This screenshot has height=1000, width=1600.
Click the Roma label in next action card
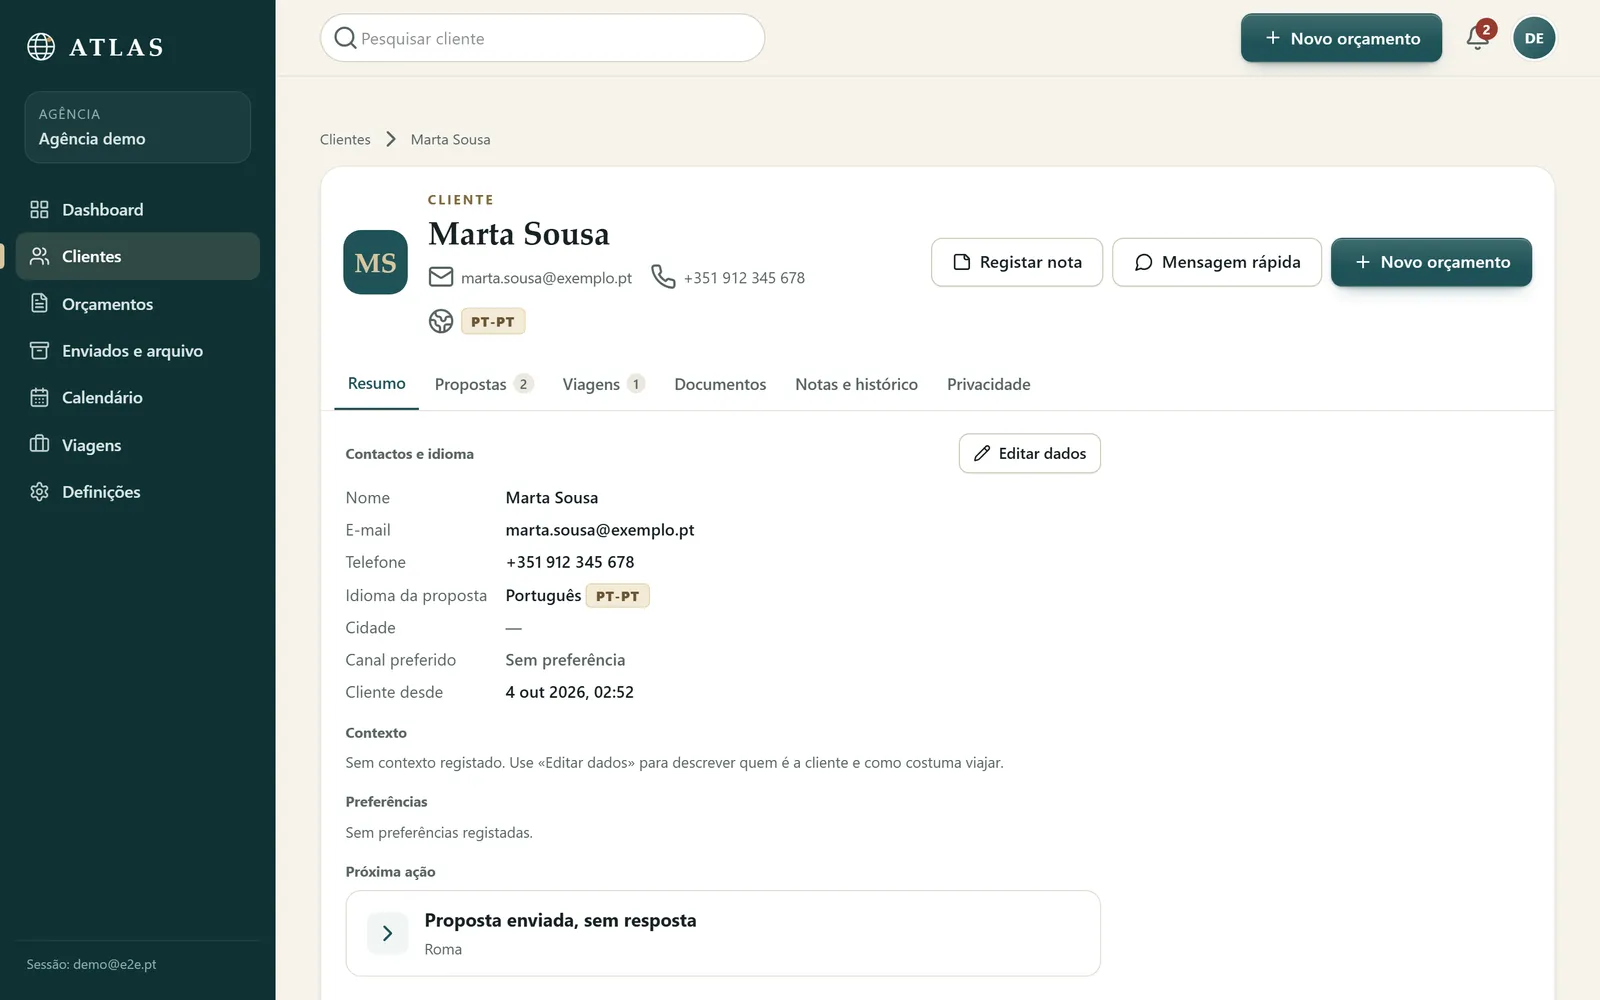point(443,950)
